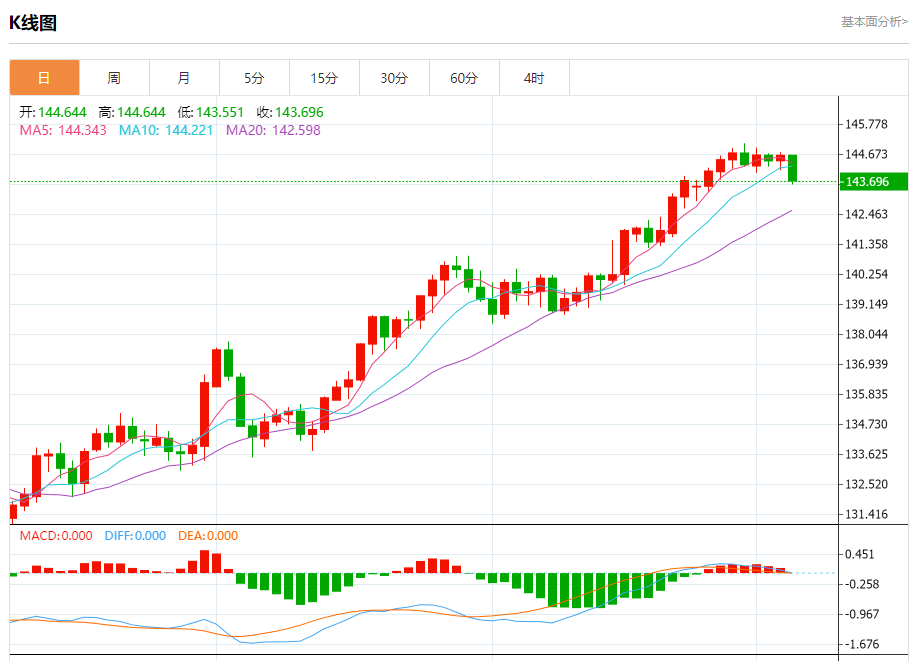The image size is (917, 661).
Task: Click the latest large green candlestick
Action: pos(792,168)
